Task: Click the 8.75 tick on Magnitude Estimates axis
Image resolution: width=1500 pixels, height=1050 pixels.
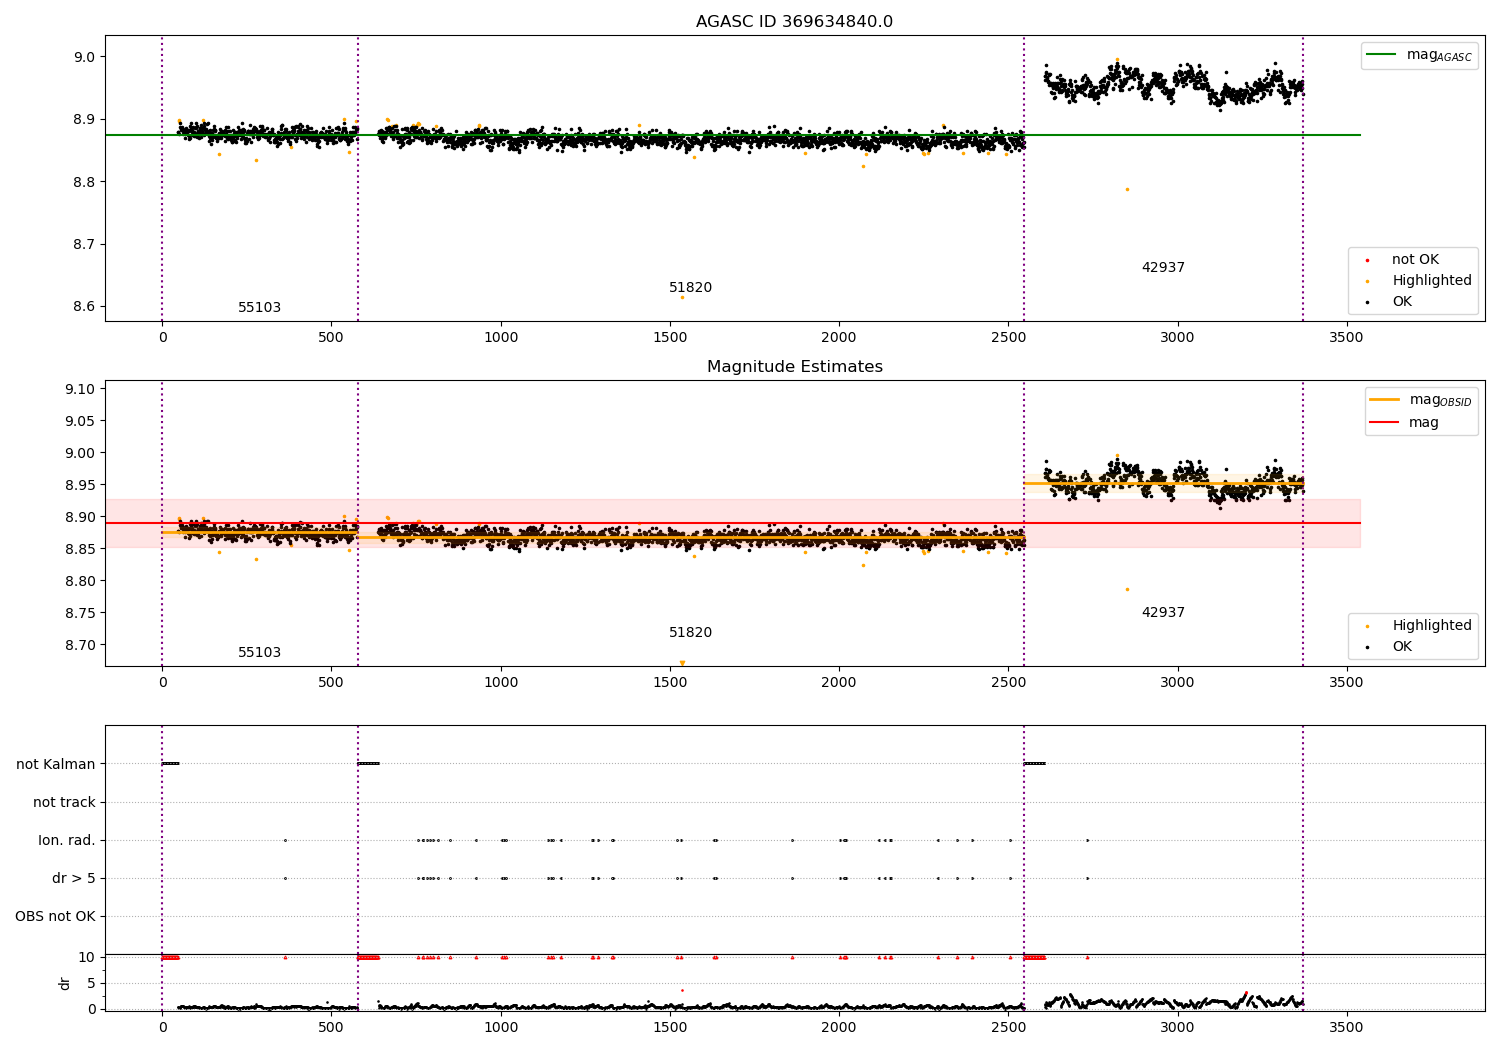Action: tap(80, 614)
